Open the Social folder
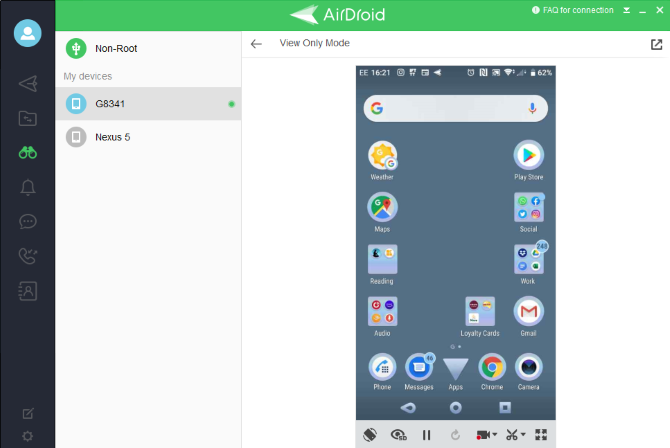 pos(529,212)
